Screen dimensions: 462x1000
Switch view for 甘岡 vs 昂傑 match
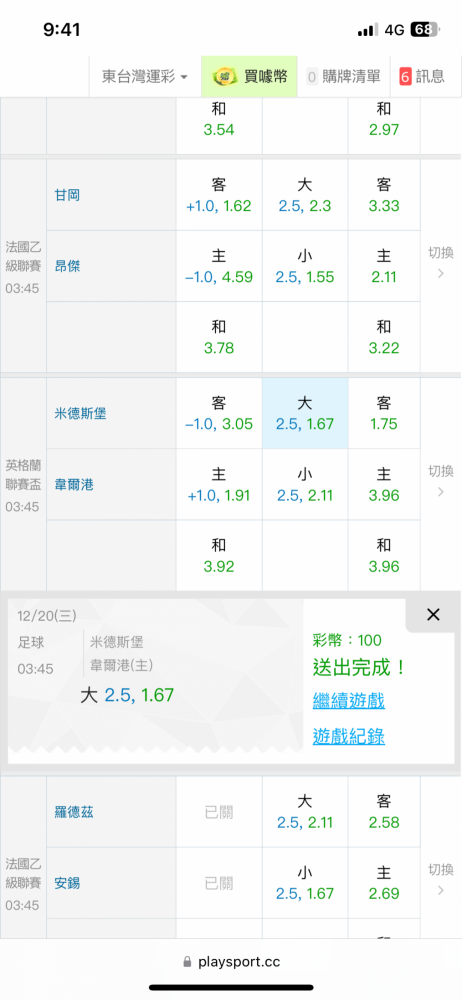tap(440, 263)
